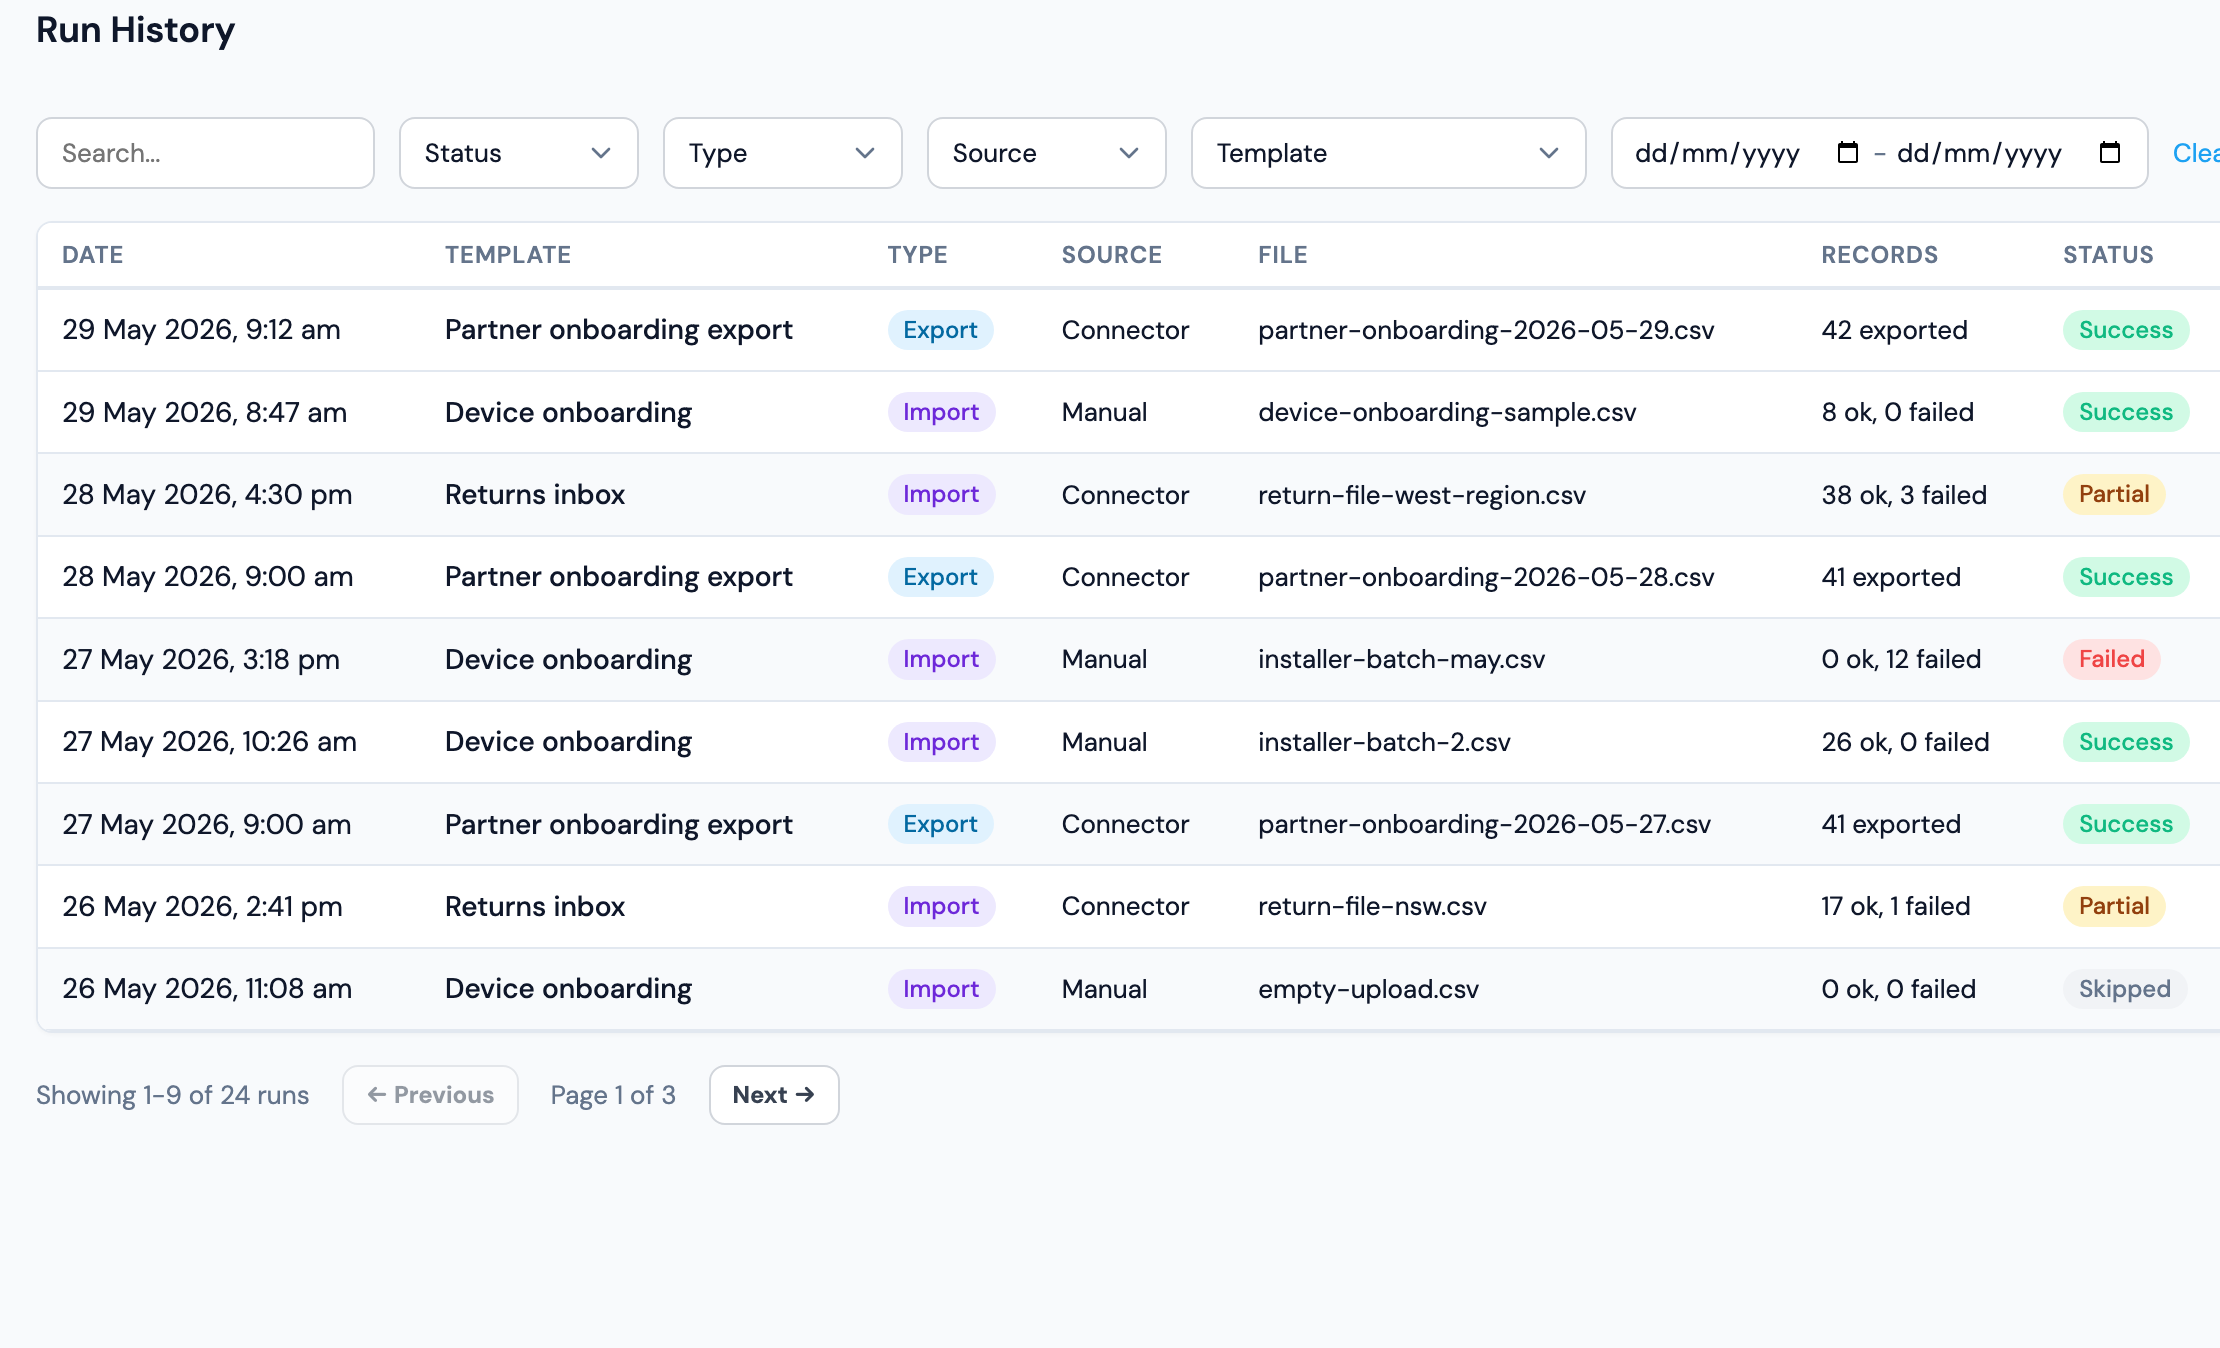Click the RECORDS column header
The width and height of the screenshot is (2220, 1348).
point(1879,255)
